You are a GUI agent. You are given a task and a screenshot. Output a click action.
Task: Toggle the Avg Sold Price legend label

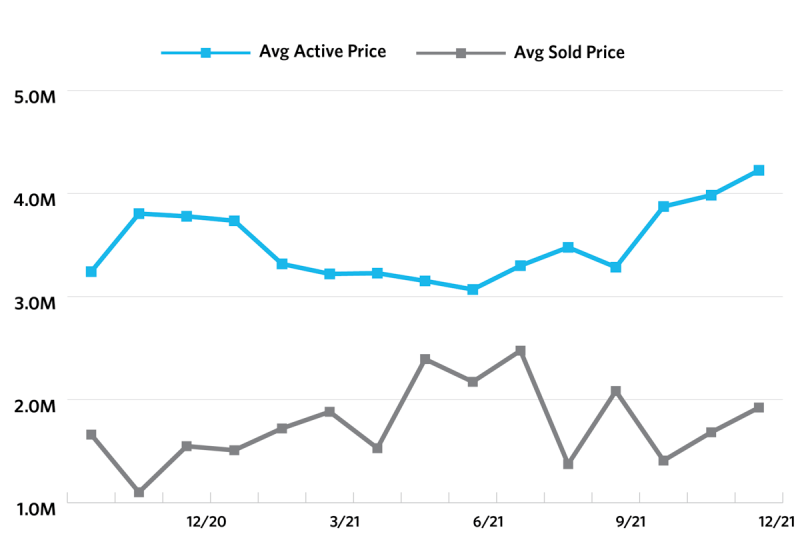point(568,52)
